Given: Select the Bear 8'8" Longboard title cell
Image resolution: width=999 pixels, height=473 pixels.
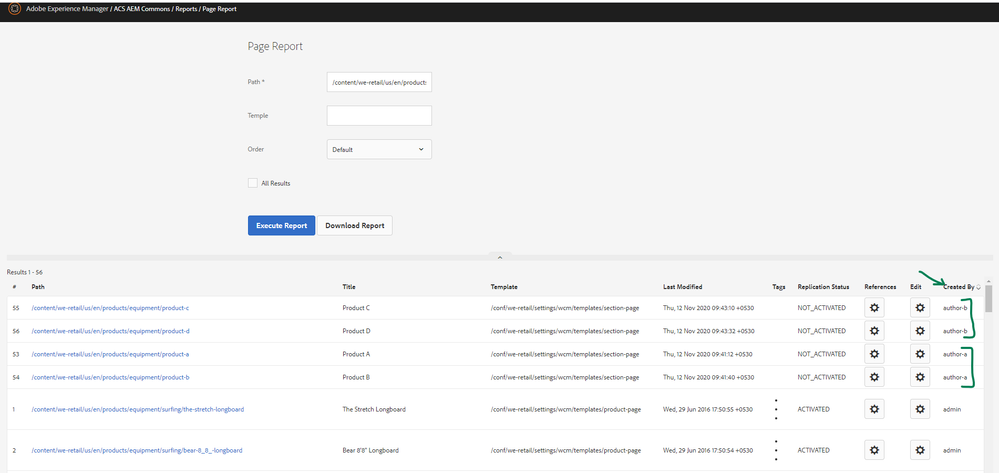Looking at the screenshot, I should [371, 450].
